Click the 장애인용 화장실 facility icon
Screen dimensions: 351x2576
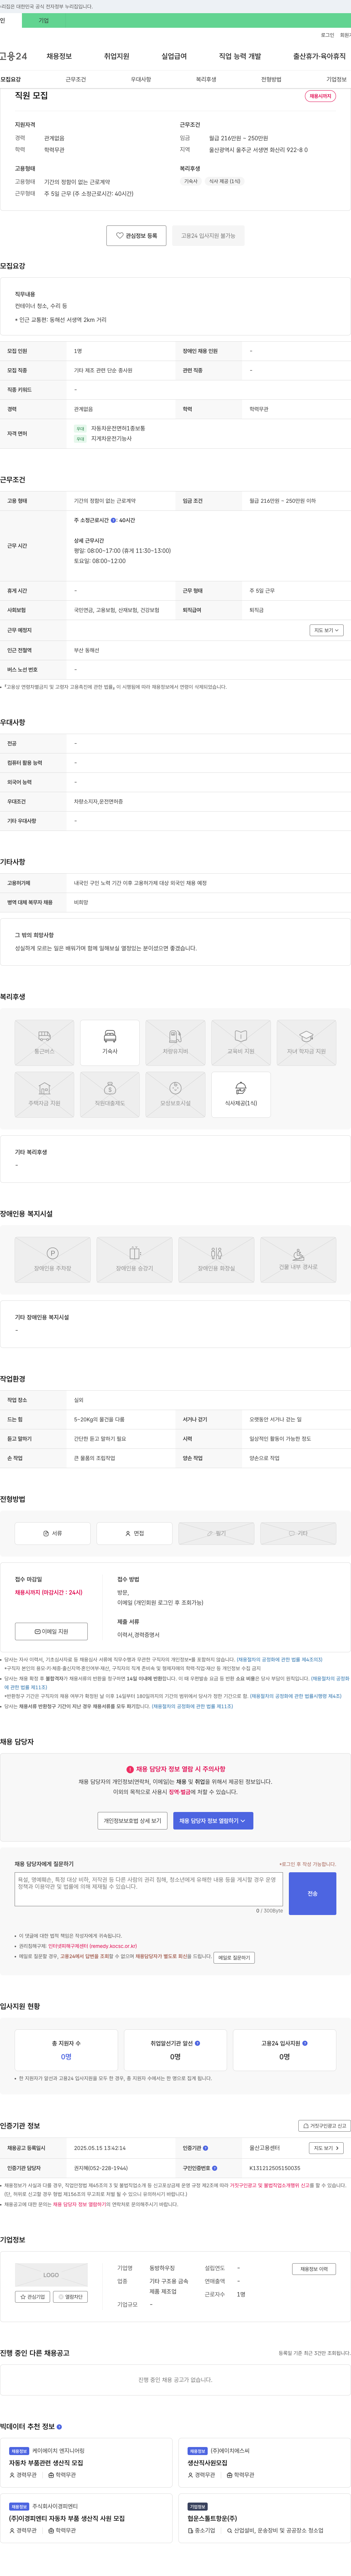pyautogui.click(x=216, y=1260)
